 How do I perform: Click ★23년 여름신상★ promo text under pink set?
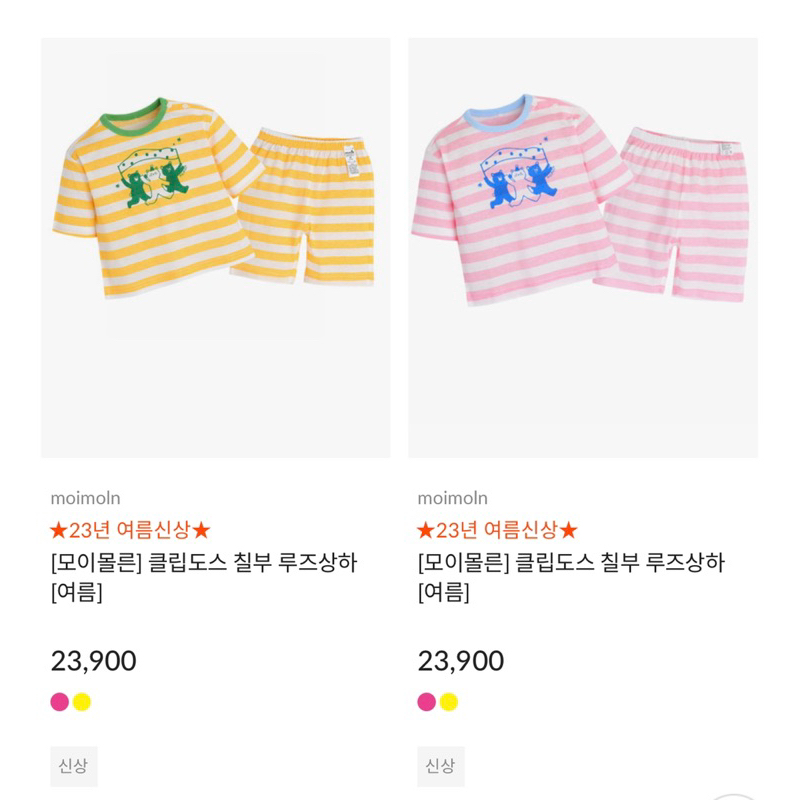pyautogui.click(x=497, y=530)
